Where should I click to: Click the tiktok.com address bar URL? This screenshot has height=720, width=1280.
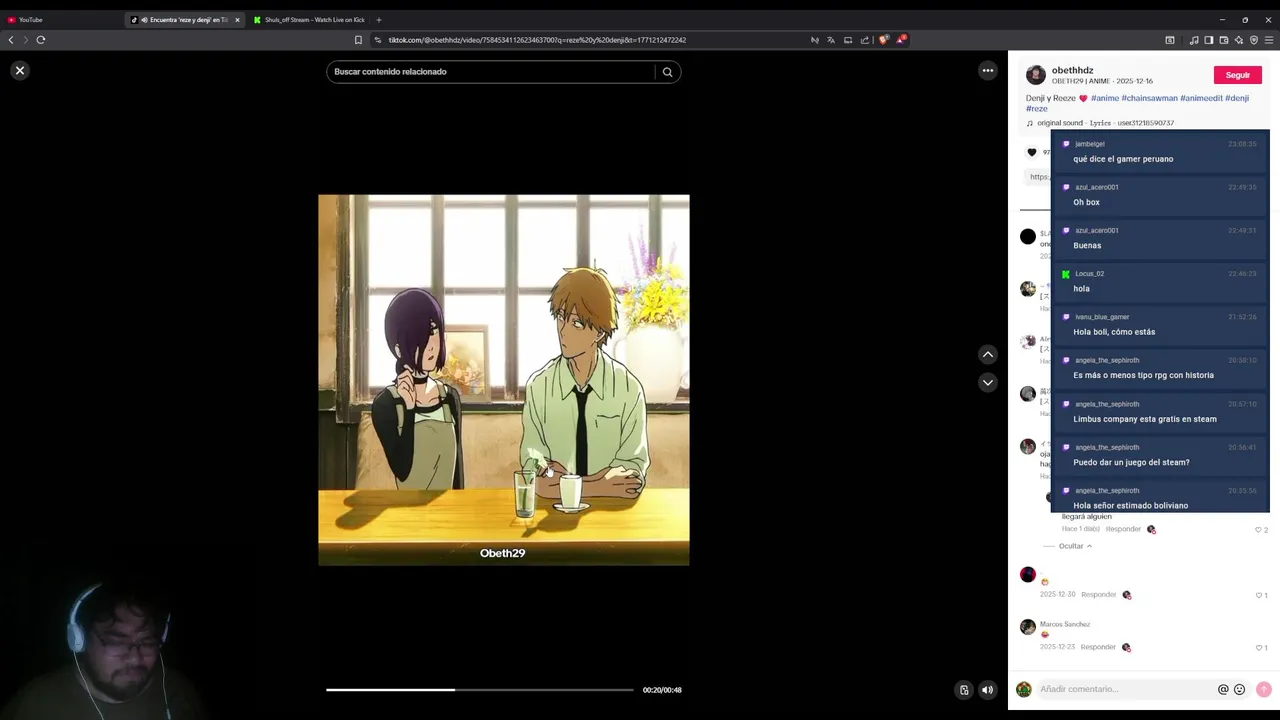[537, 40]
